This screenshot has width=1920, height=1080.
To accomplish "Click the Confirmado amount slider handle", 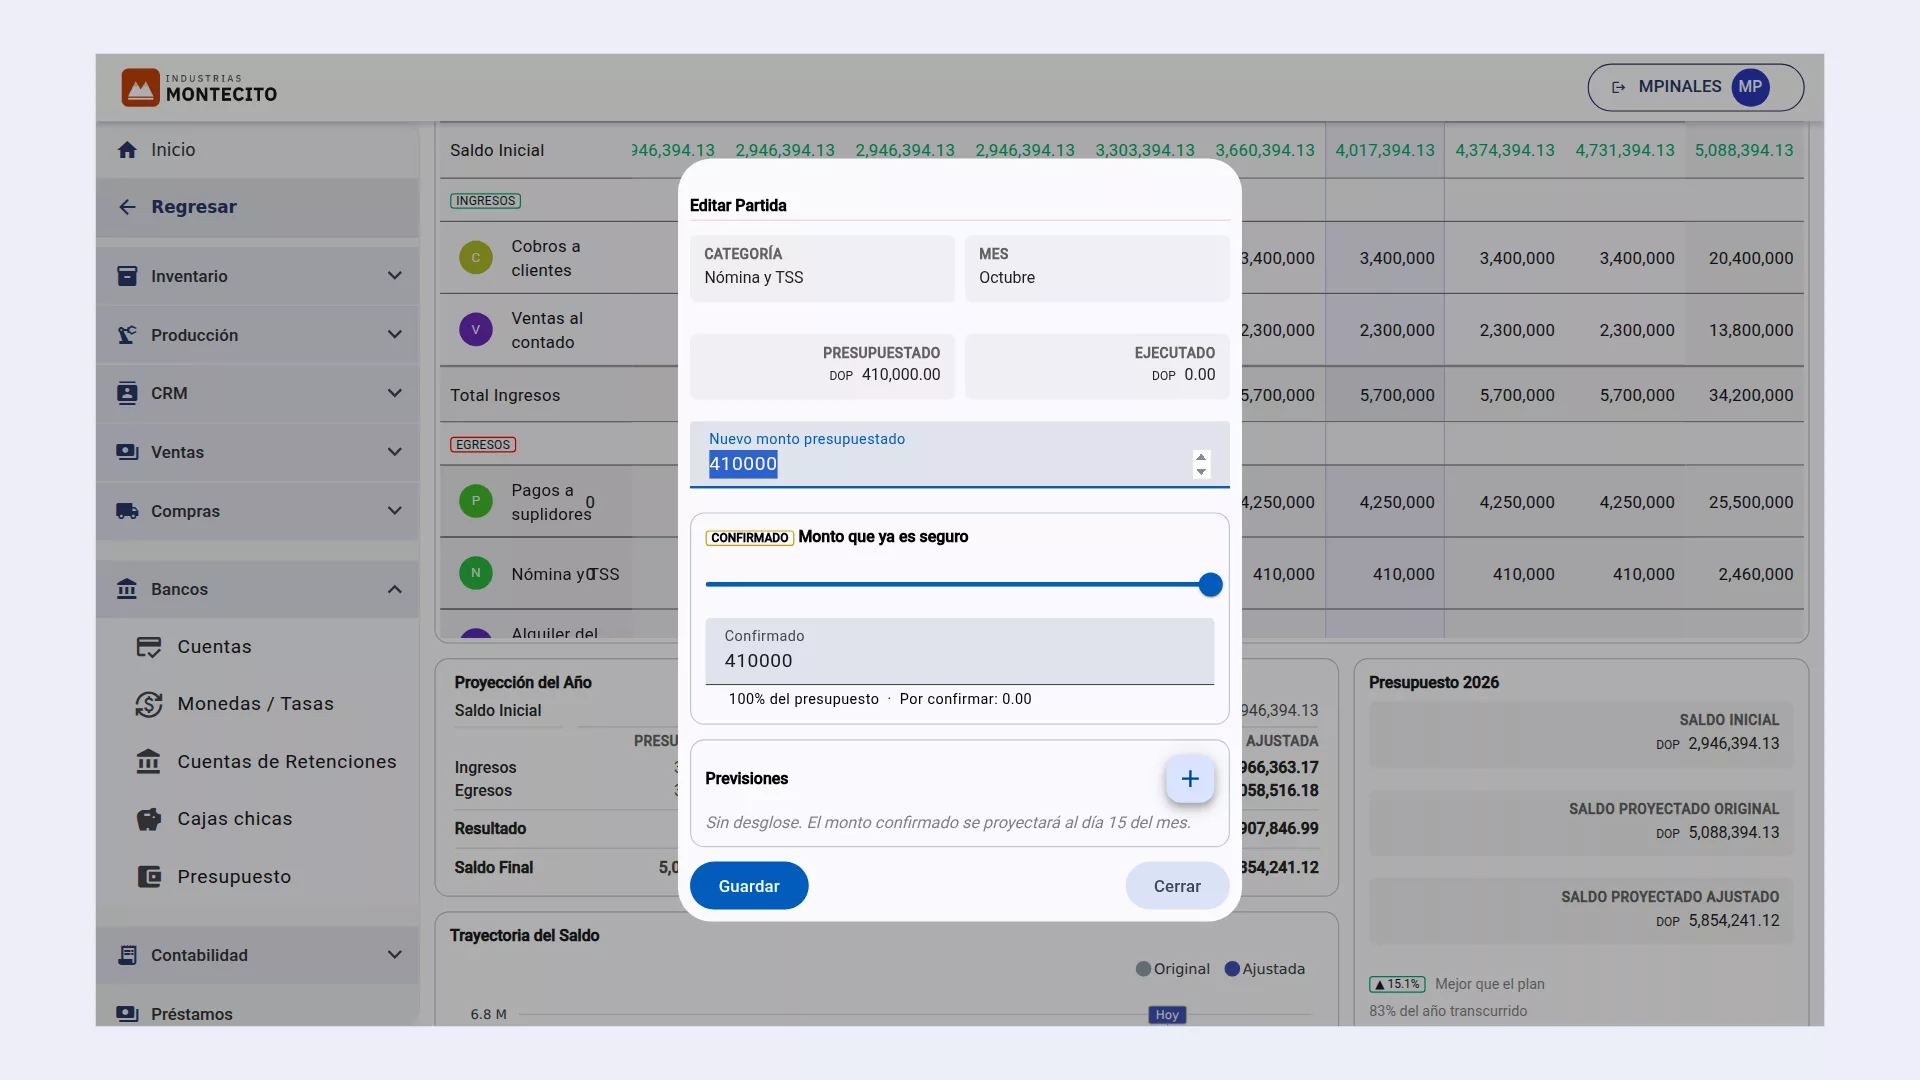I will (1210, 585).
